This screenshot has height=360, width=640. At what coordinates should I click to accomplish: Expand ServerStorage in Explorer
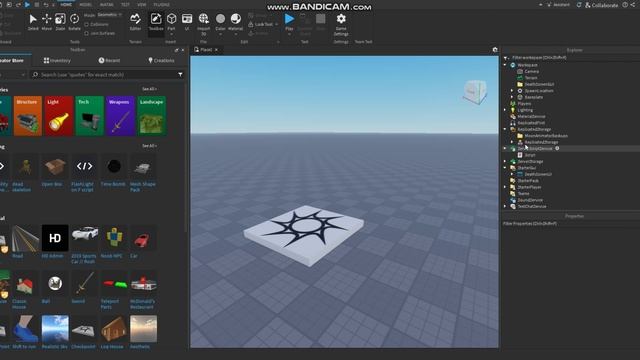505,161
